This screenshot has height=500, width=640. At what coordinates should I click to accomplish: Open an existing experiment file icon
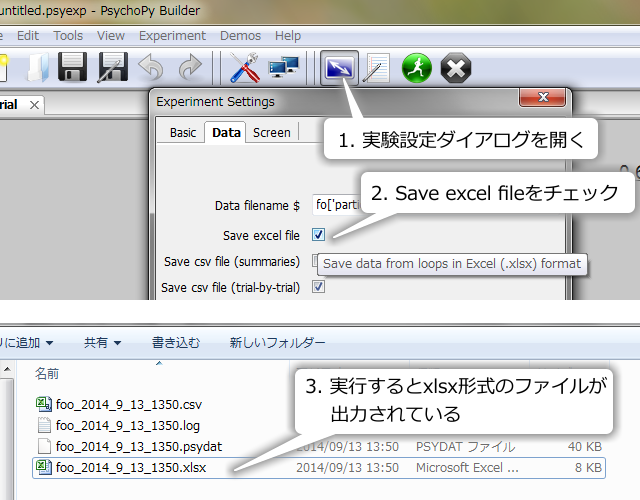(x=39, y=68)
